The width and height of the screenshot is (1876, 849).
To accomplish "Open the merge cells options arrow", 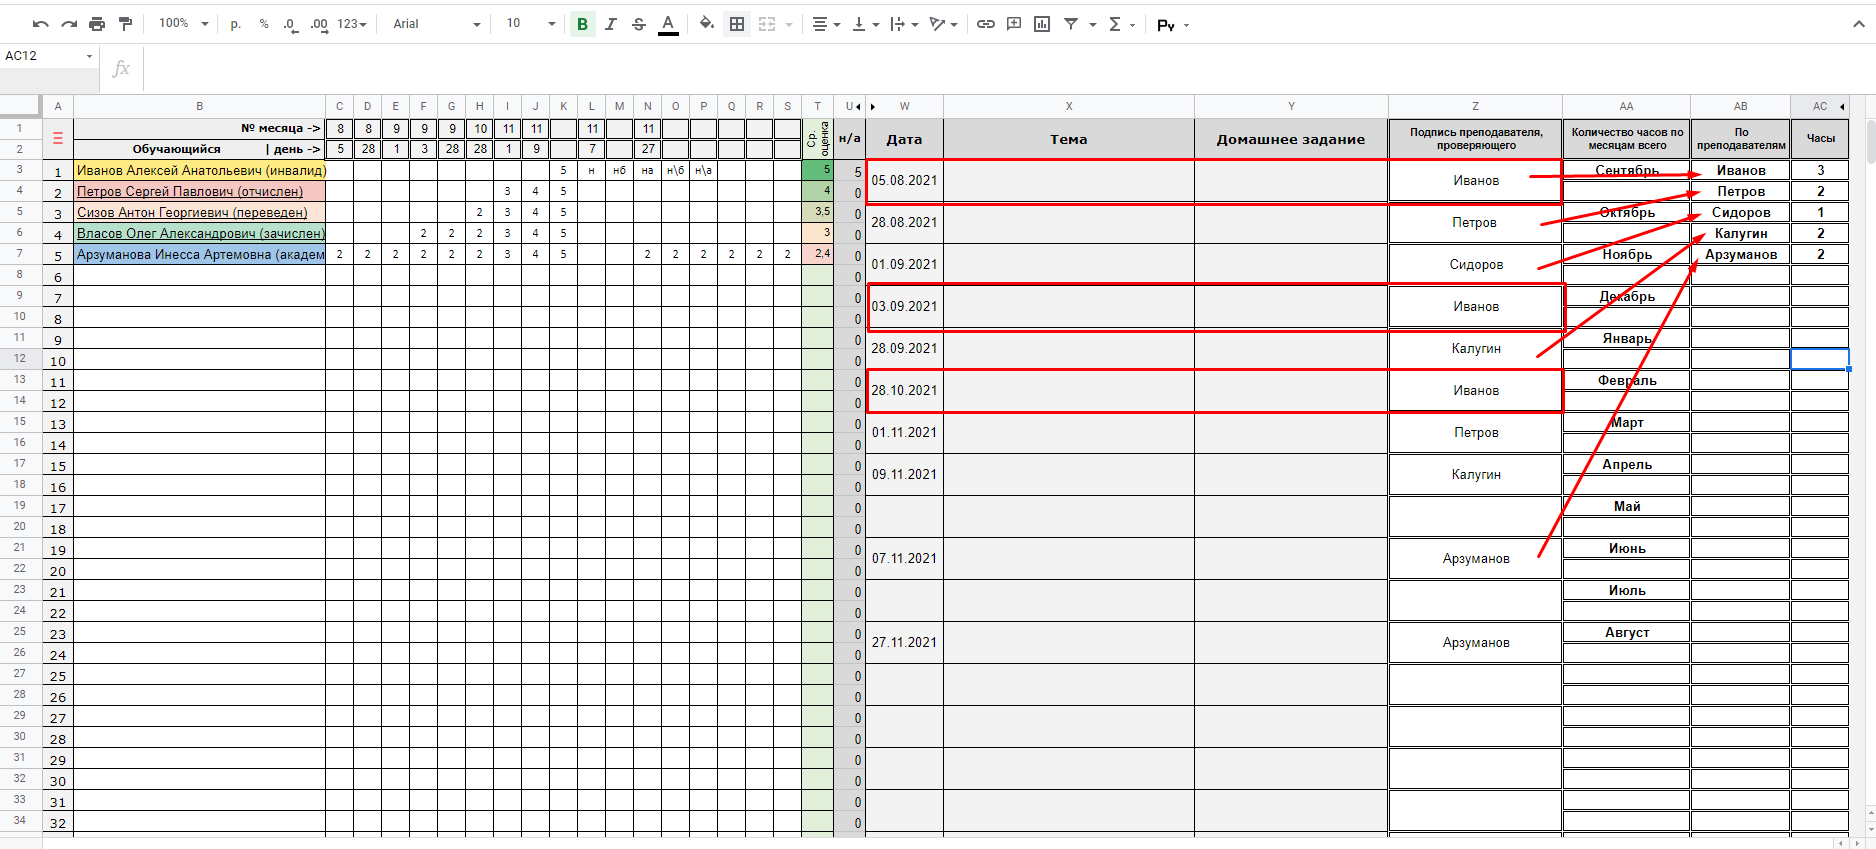I will [789, 25].
